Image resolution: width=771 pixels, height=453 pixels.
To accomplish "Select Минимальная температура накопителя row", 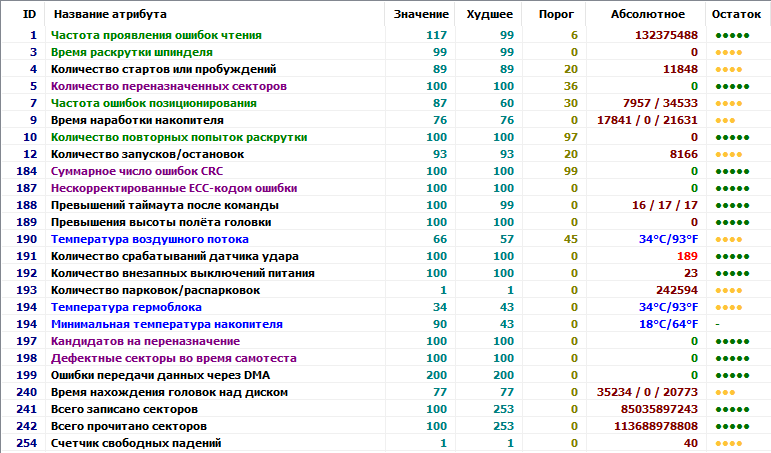I will coord(386,324).
